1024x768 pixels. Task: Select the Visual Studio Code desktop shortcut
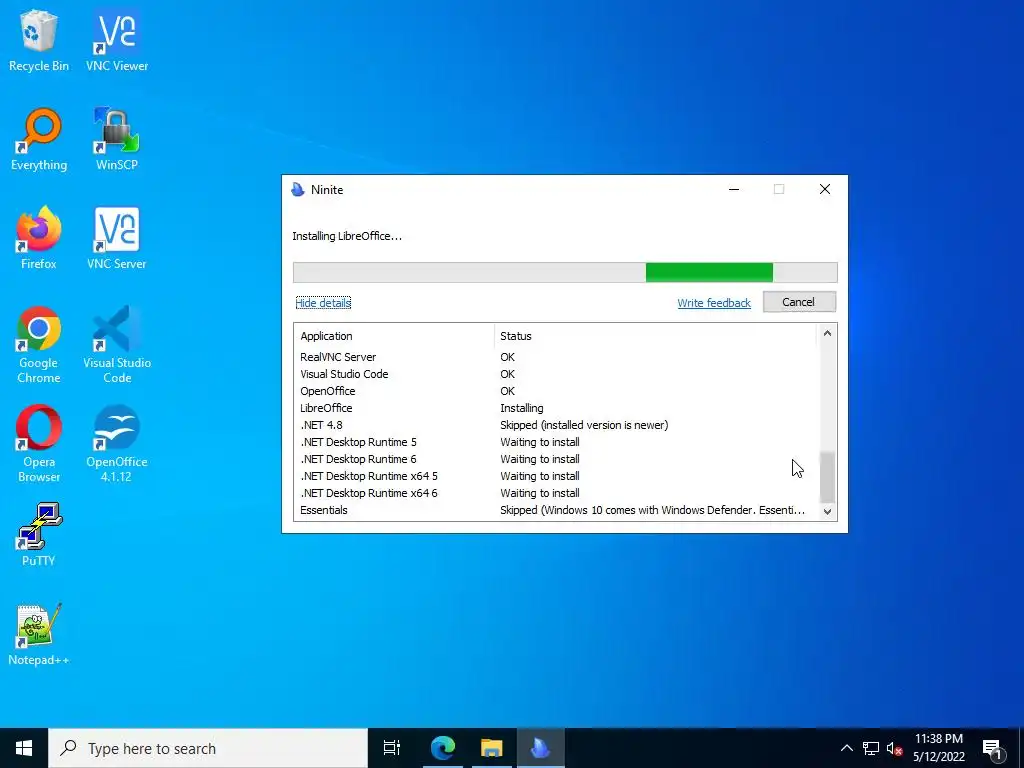(x=117, y=345)
